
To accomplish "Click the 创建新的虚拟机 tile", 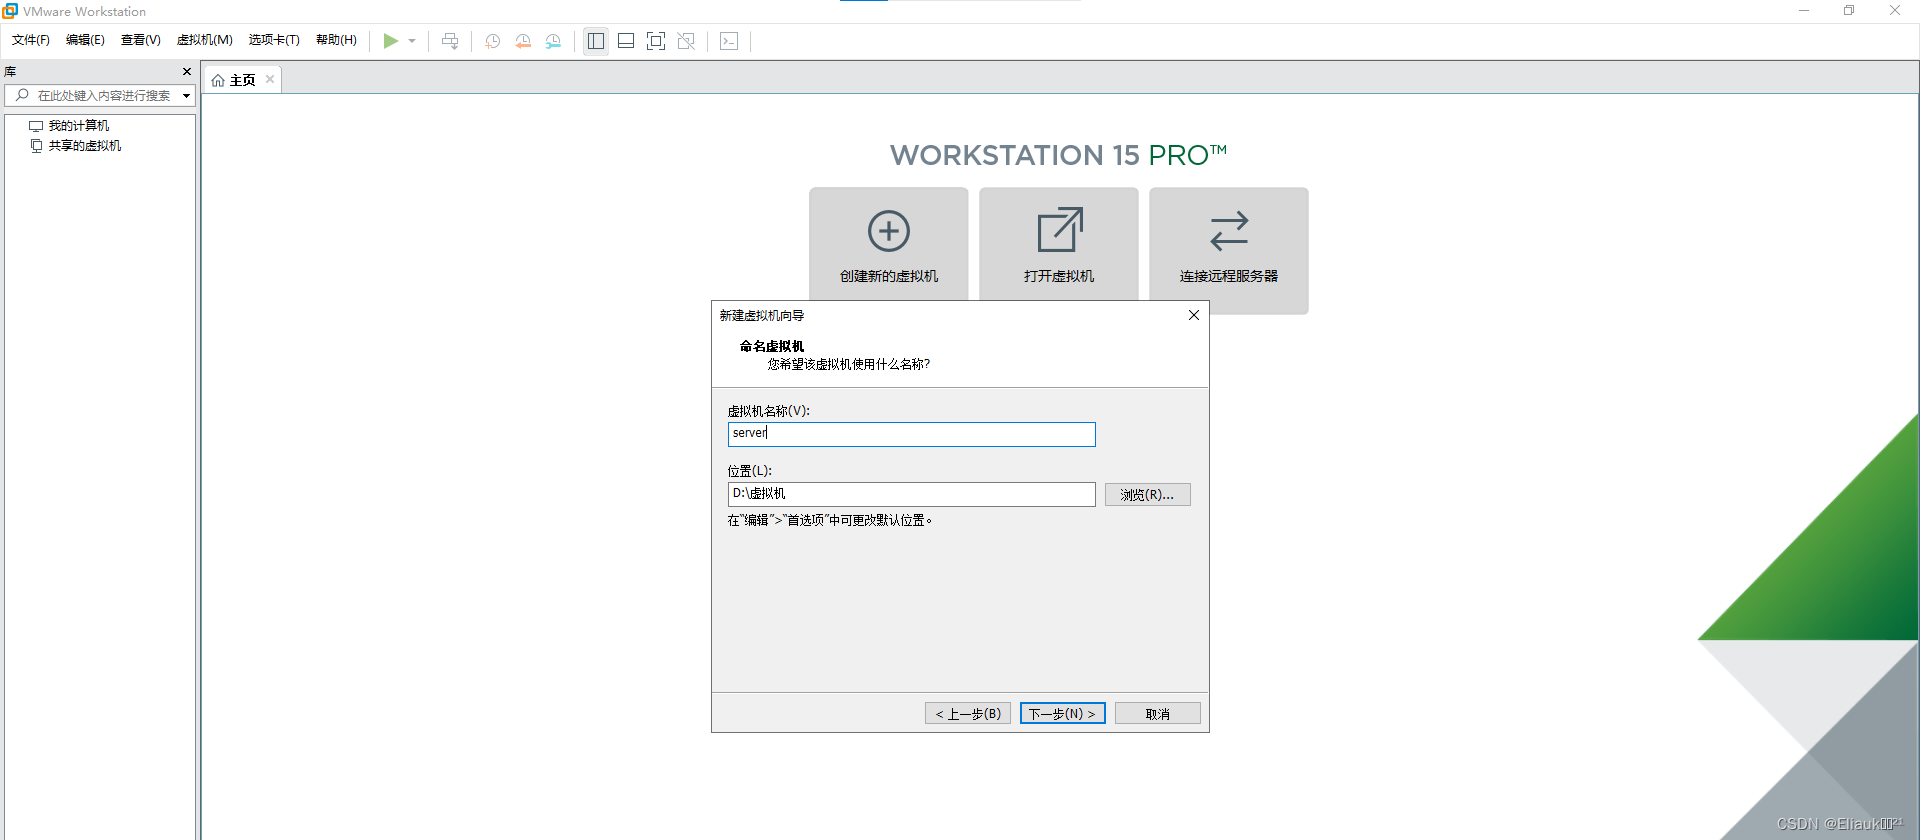I will 889,244.
